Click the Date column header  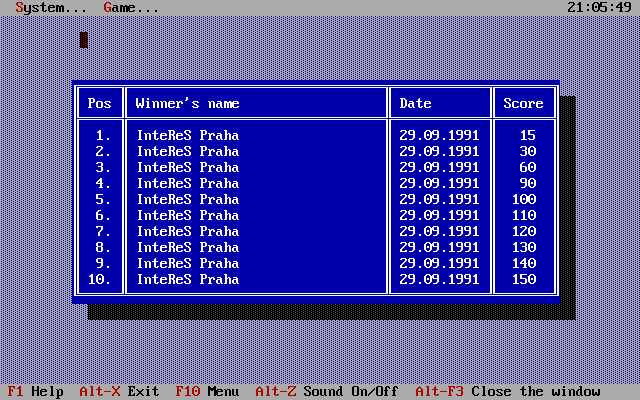point(416,103)
